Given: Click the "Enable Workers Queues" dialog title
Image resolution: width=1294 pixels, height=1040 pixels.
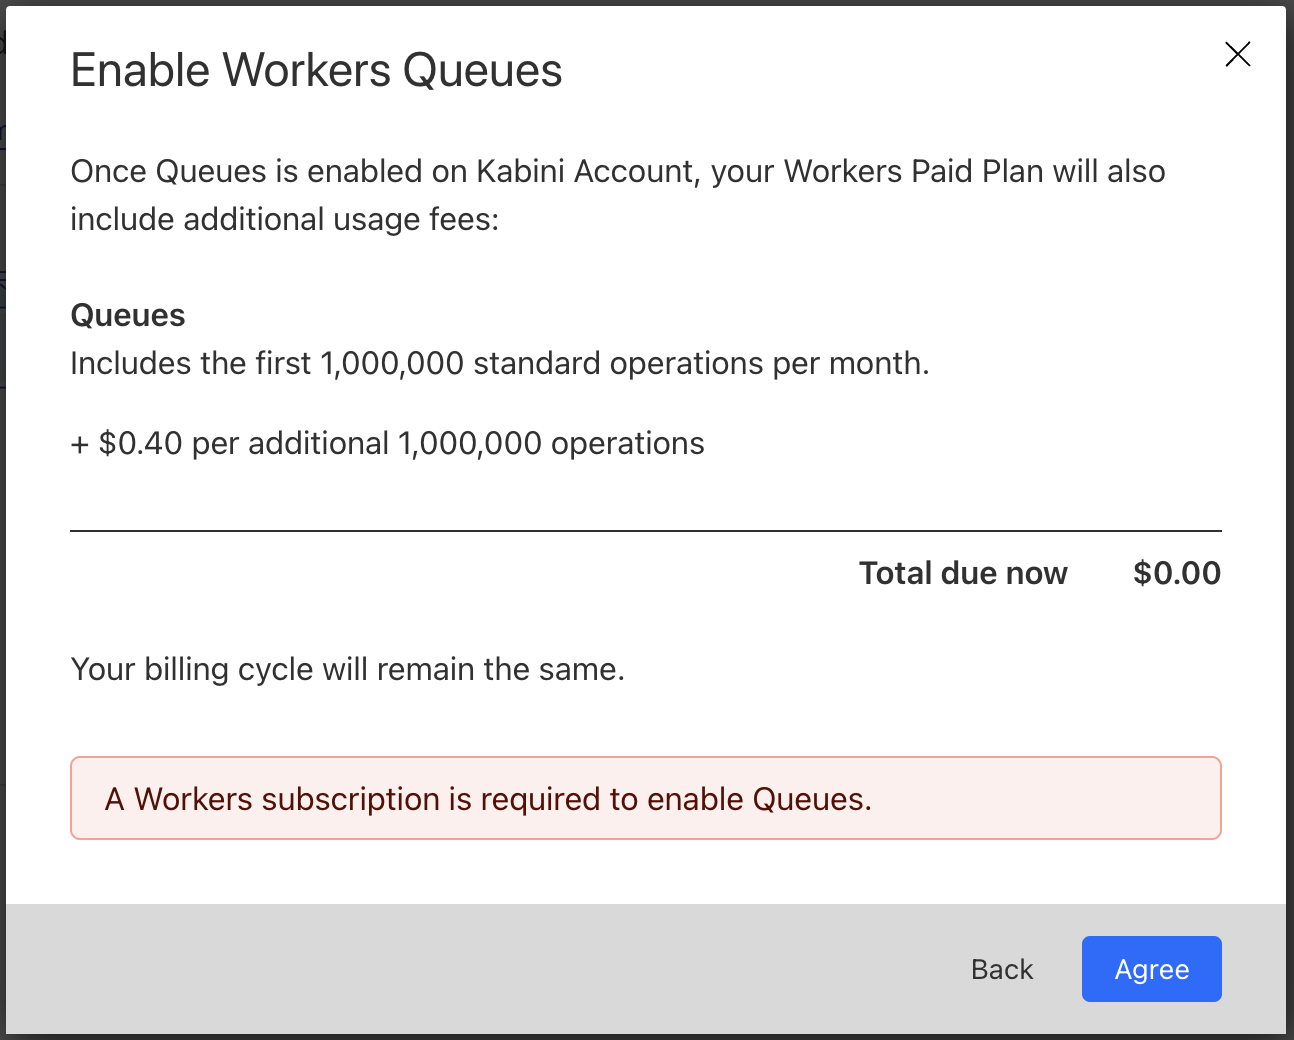Looking at the screenshot, I should pyautogui.click(x=316, y=71).
